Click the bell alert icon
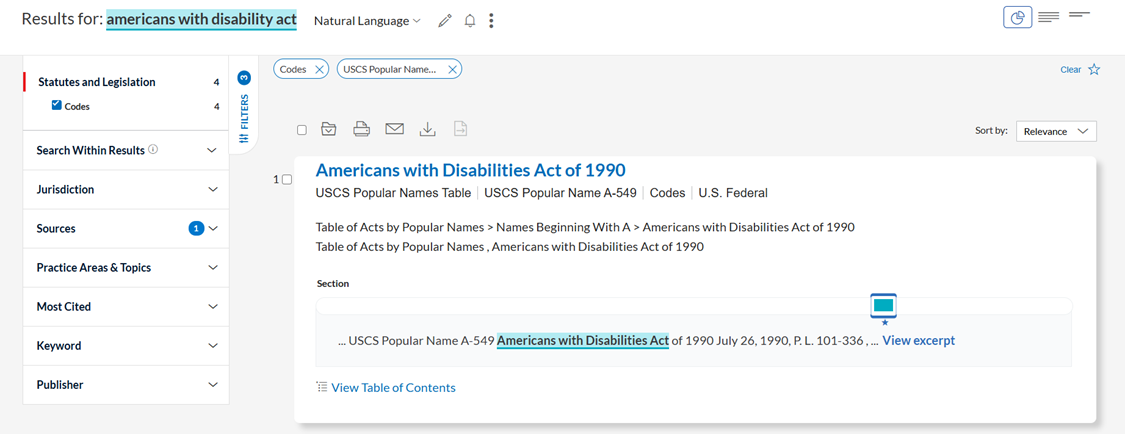 (x=470, y=22)
